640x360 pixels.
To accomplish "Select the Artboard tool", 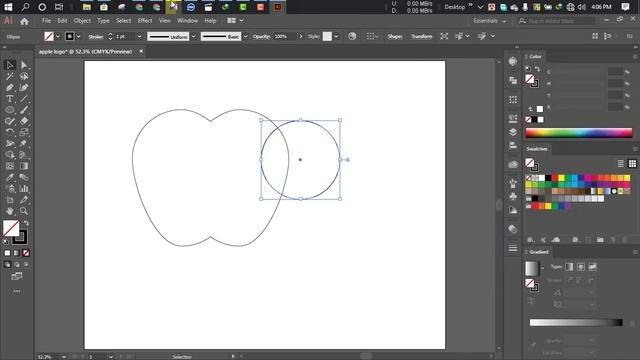I will pyautogui.click(x=10, y=200).
